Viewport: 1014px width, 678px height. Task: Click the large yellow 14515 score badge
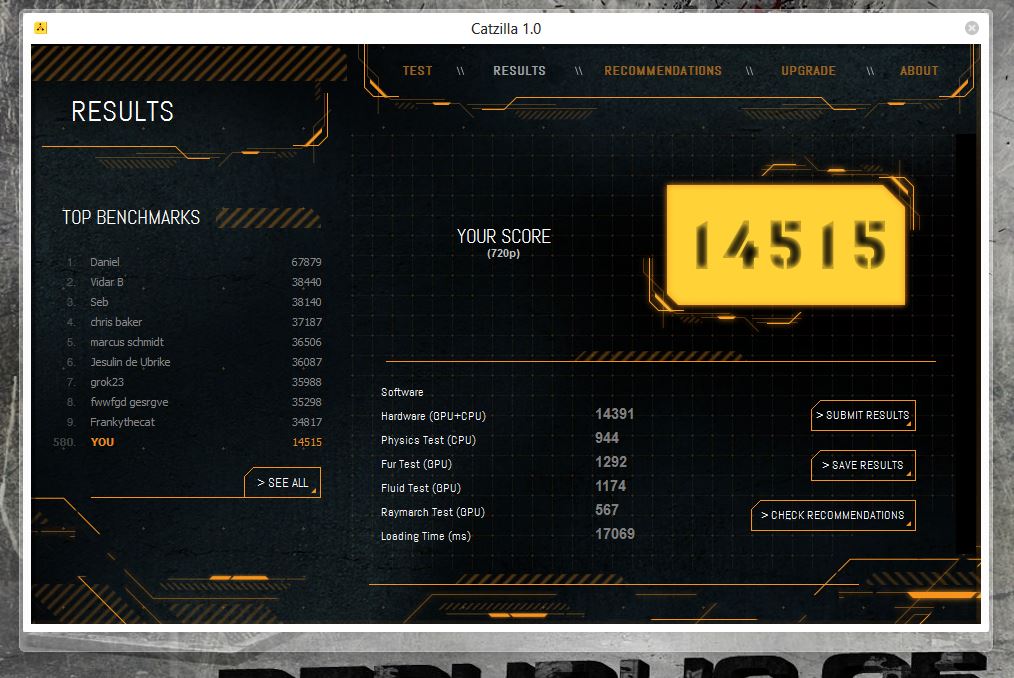tap(786, 245)
